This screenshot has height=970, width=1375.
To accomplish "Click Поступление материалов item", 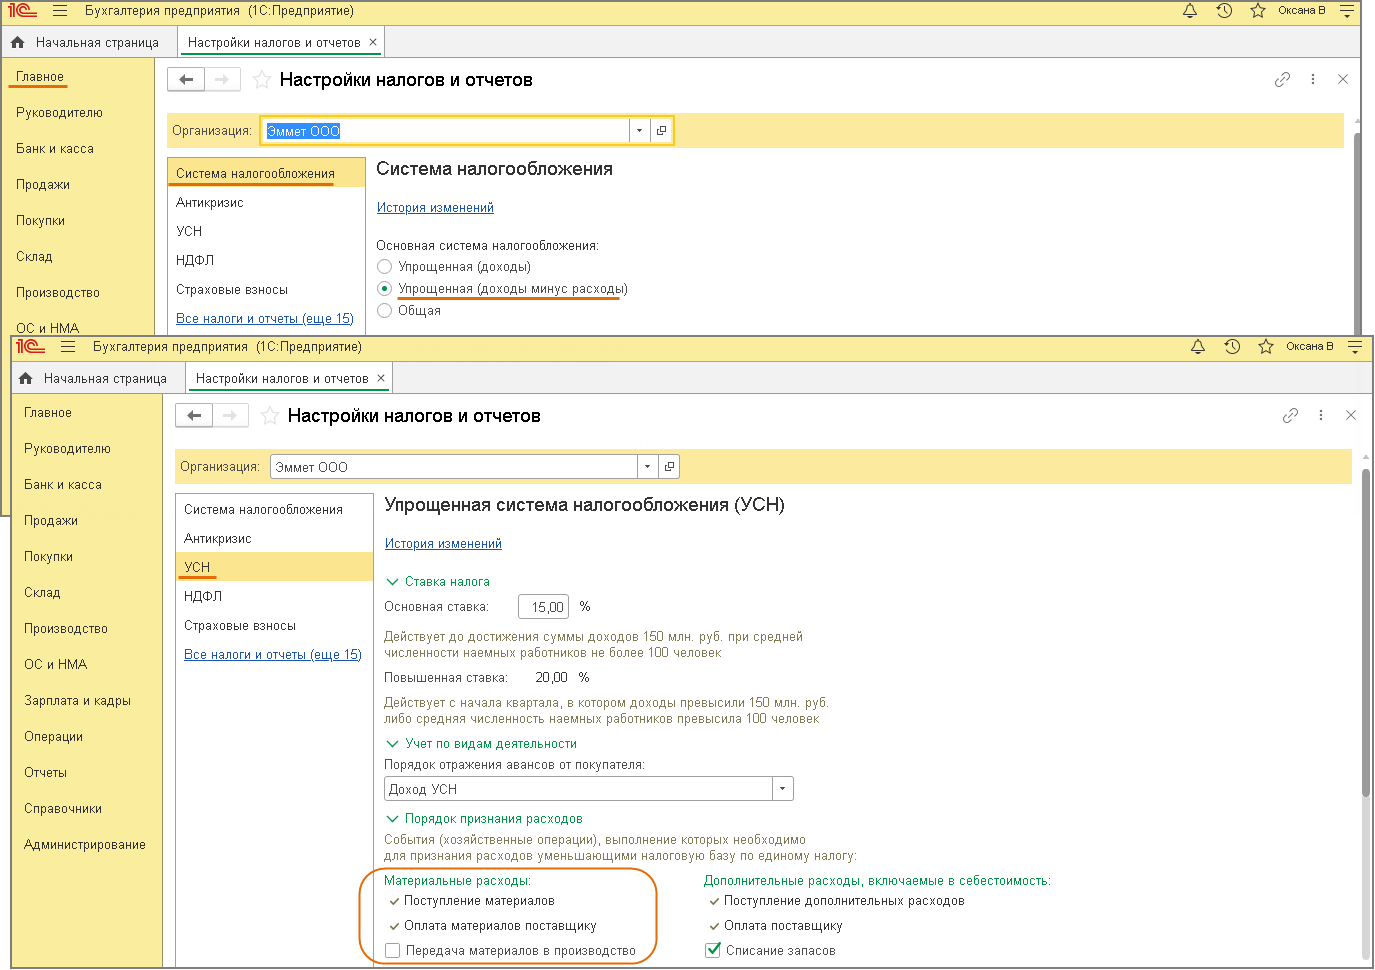I will (x=479, y=901).
